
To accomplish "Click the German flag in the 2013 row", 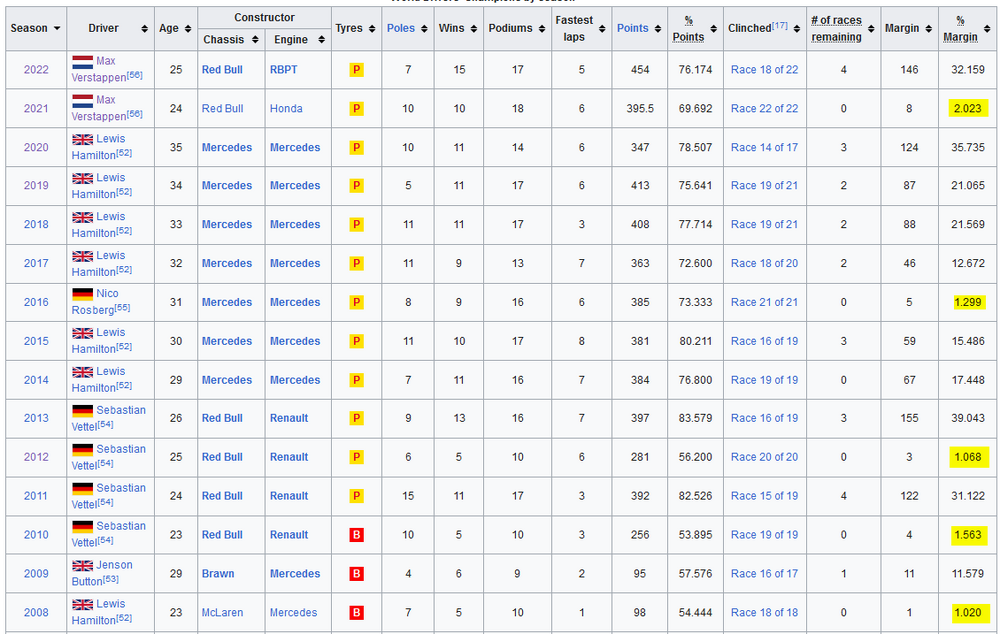I will pyautogui.click(x=82, y=411).
